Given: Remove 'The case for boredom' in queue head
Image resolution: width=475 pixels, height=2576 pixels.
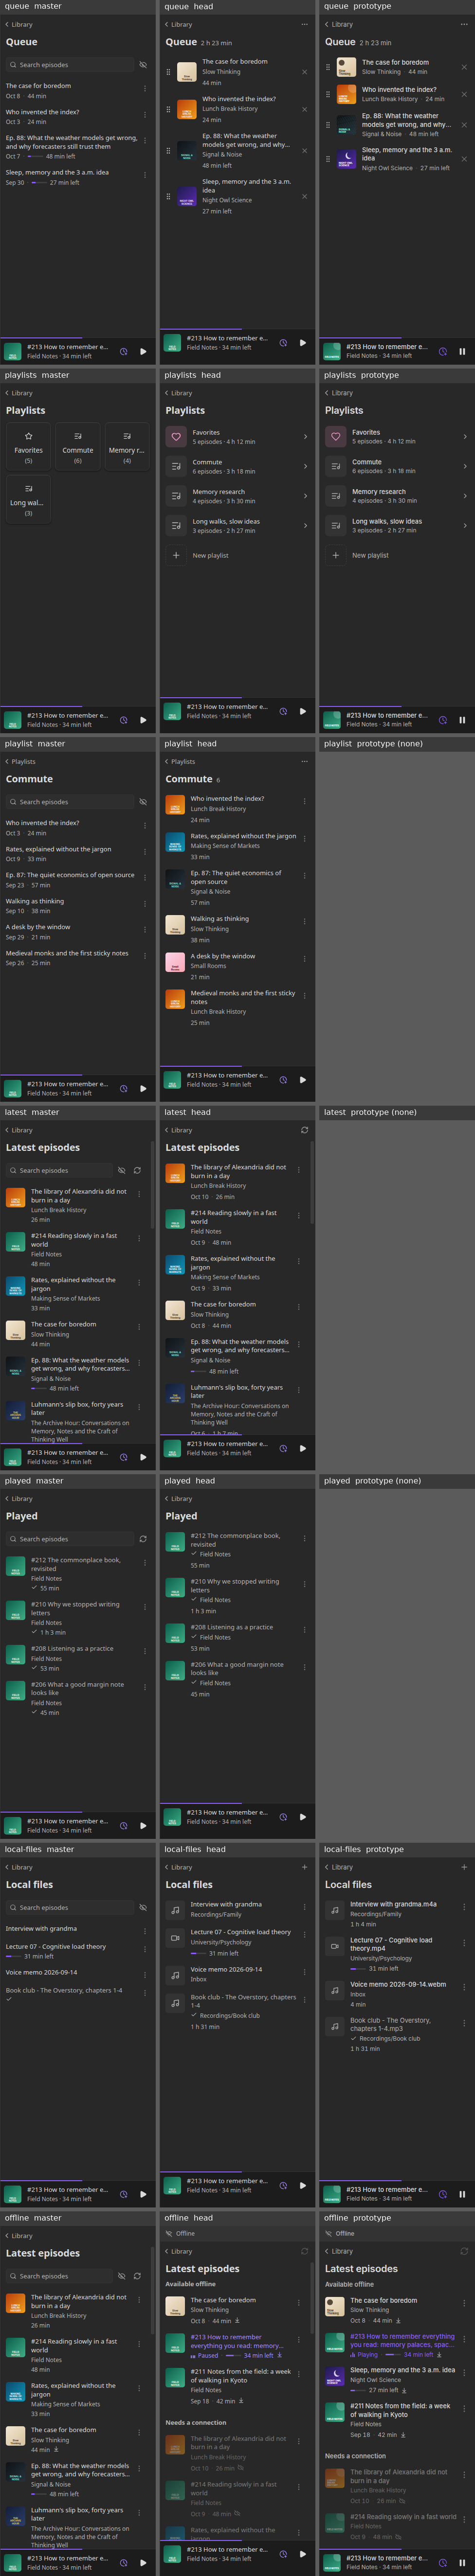Looking at the screenshot, I should pos(304,72).
